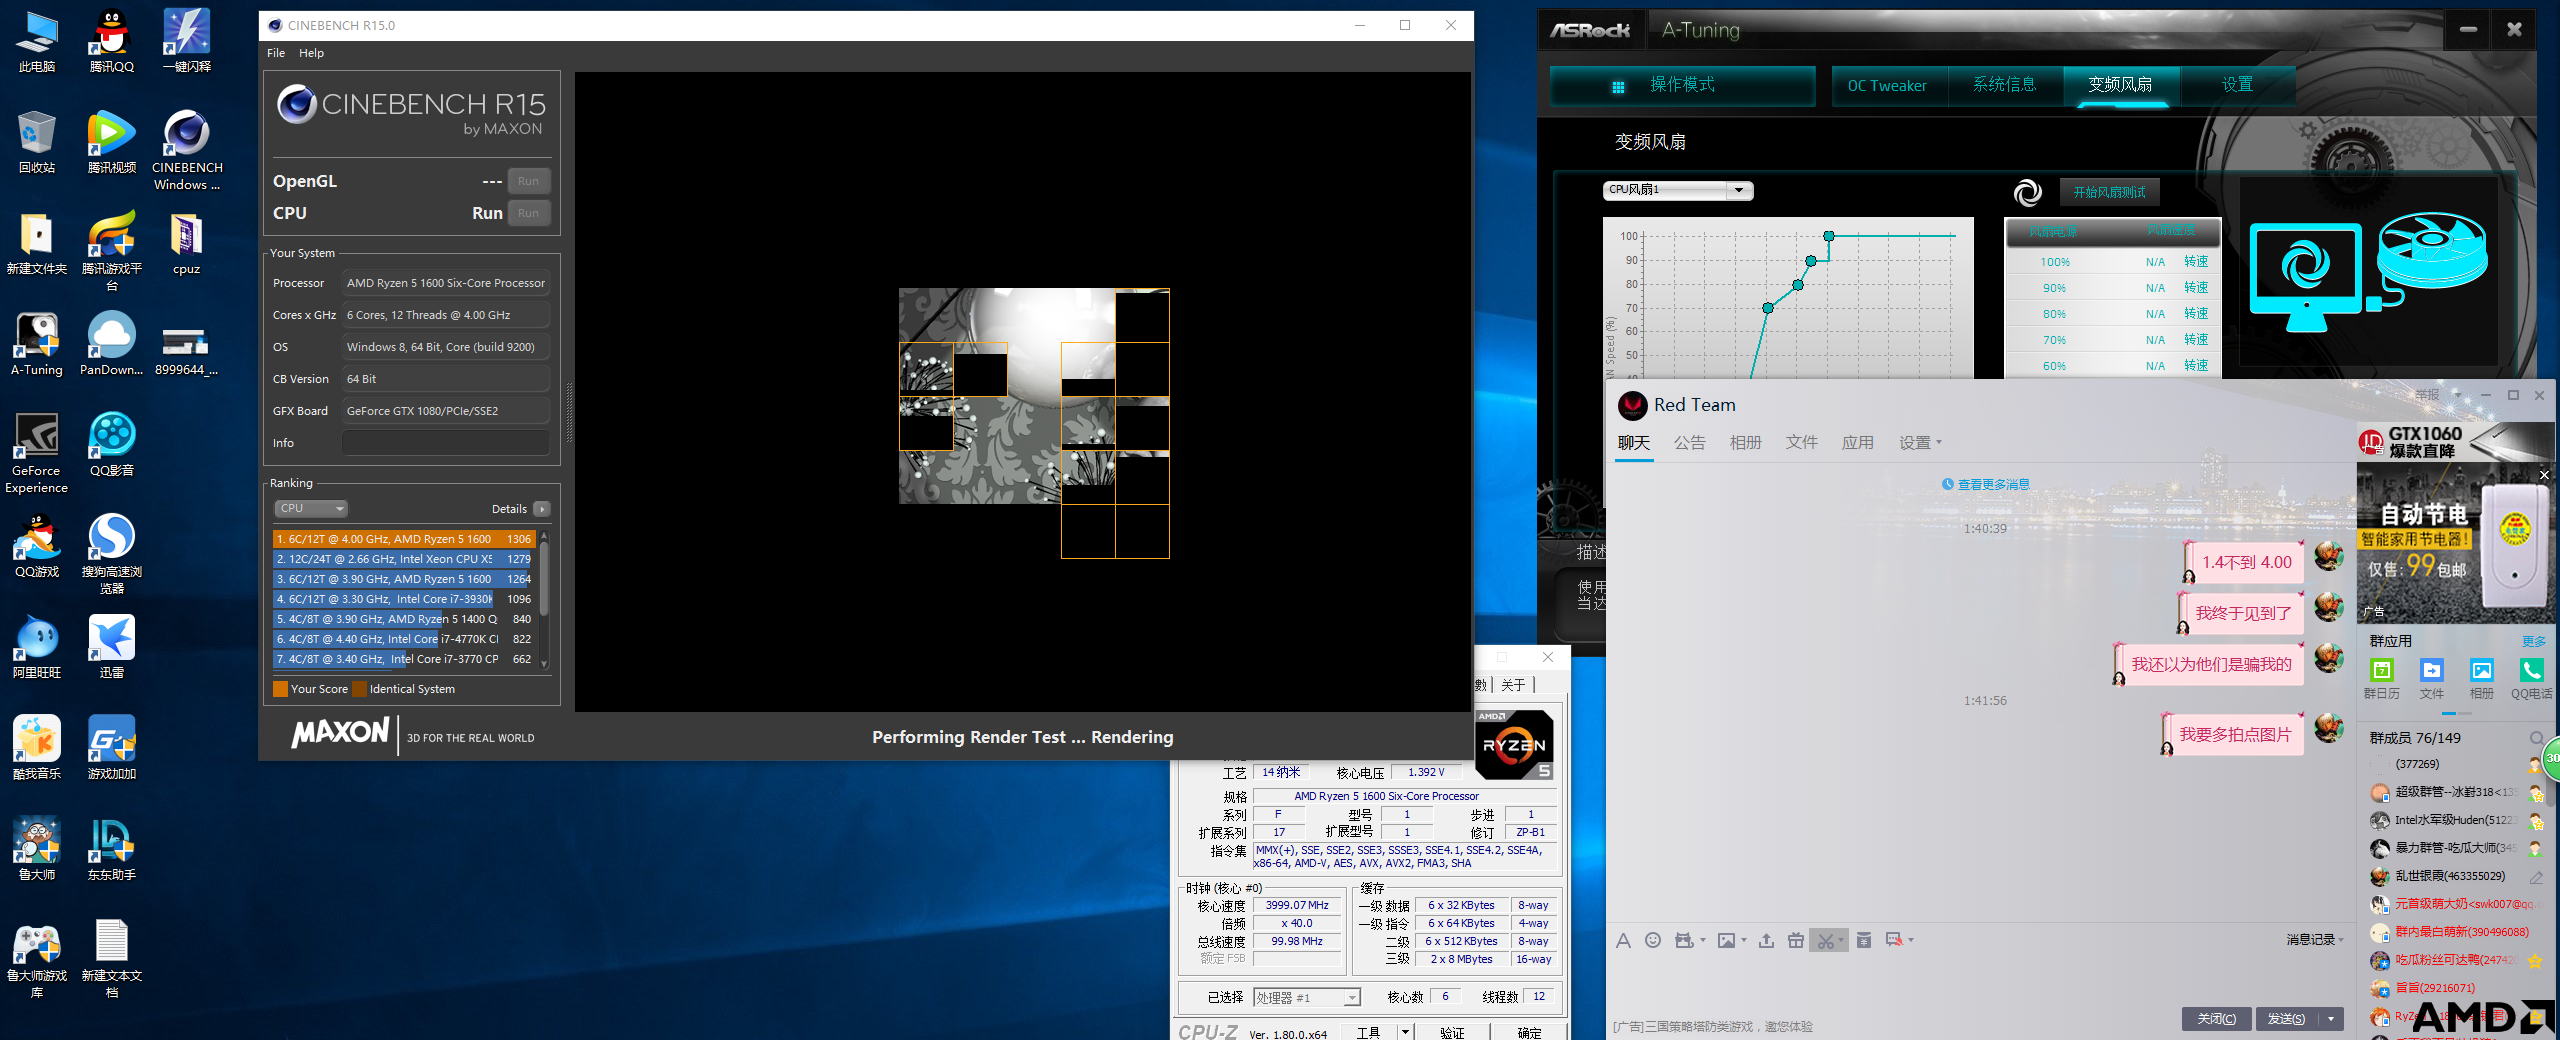Click the 转速 link in the 100% row
This screenshot has height=1040, width=2560.
click(2196, 261)
